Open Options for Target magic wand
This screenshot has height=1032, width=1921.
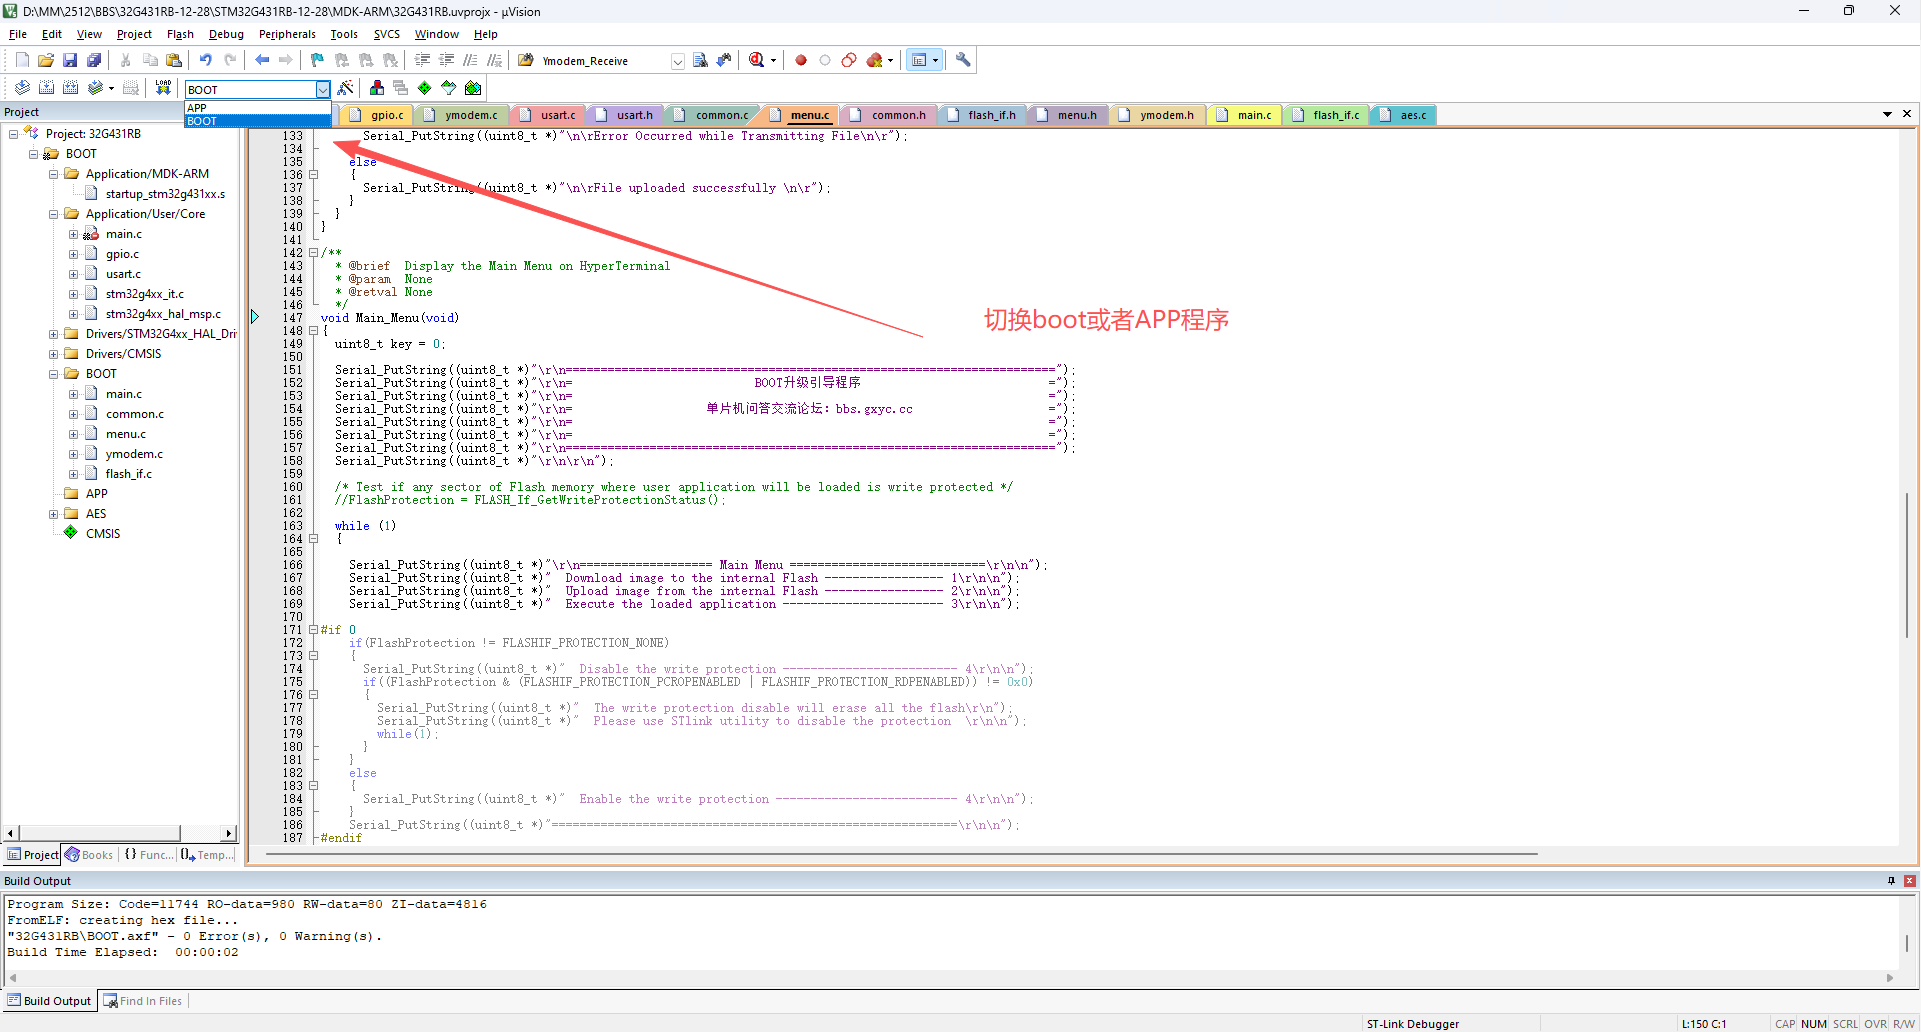[x=346, y=88]
